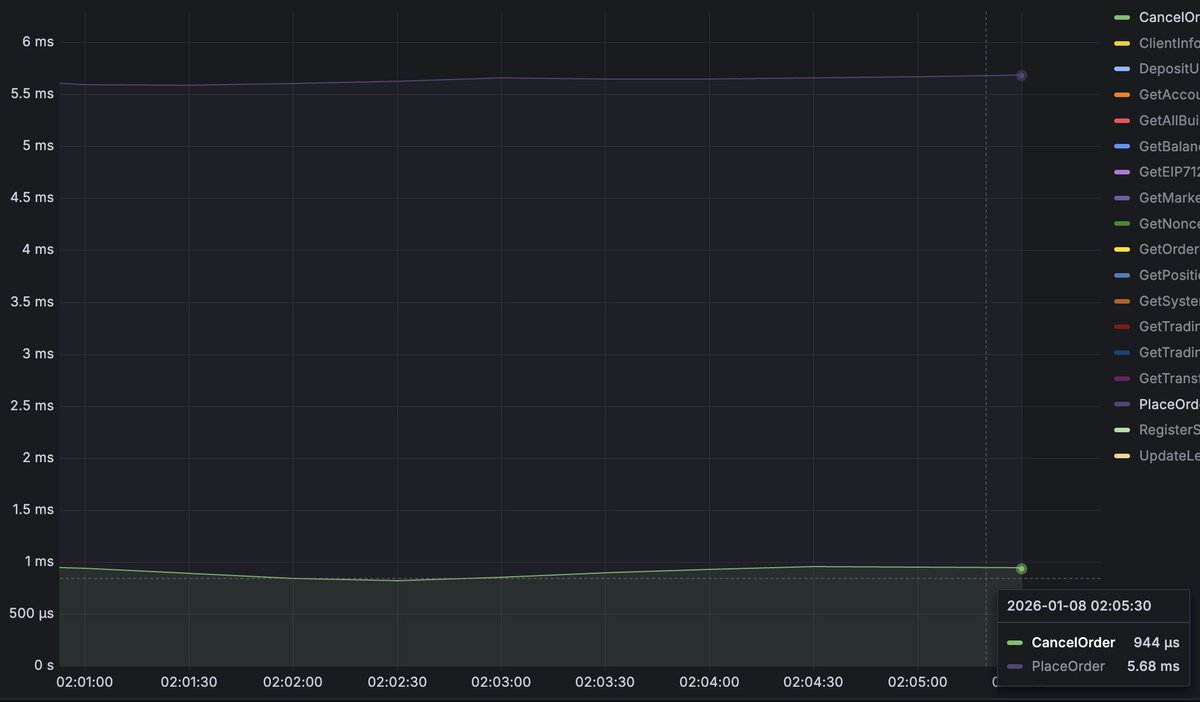
Task: Toggle the GetEIP712 series legend label
Action: [x=1169, y=172]
